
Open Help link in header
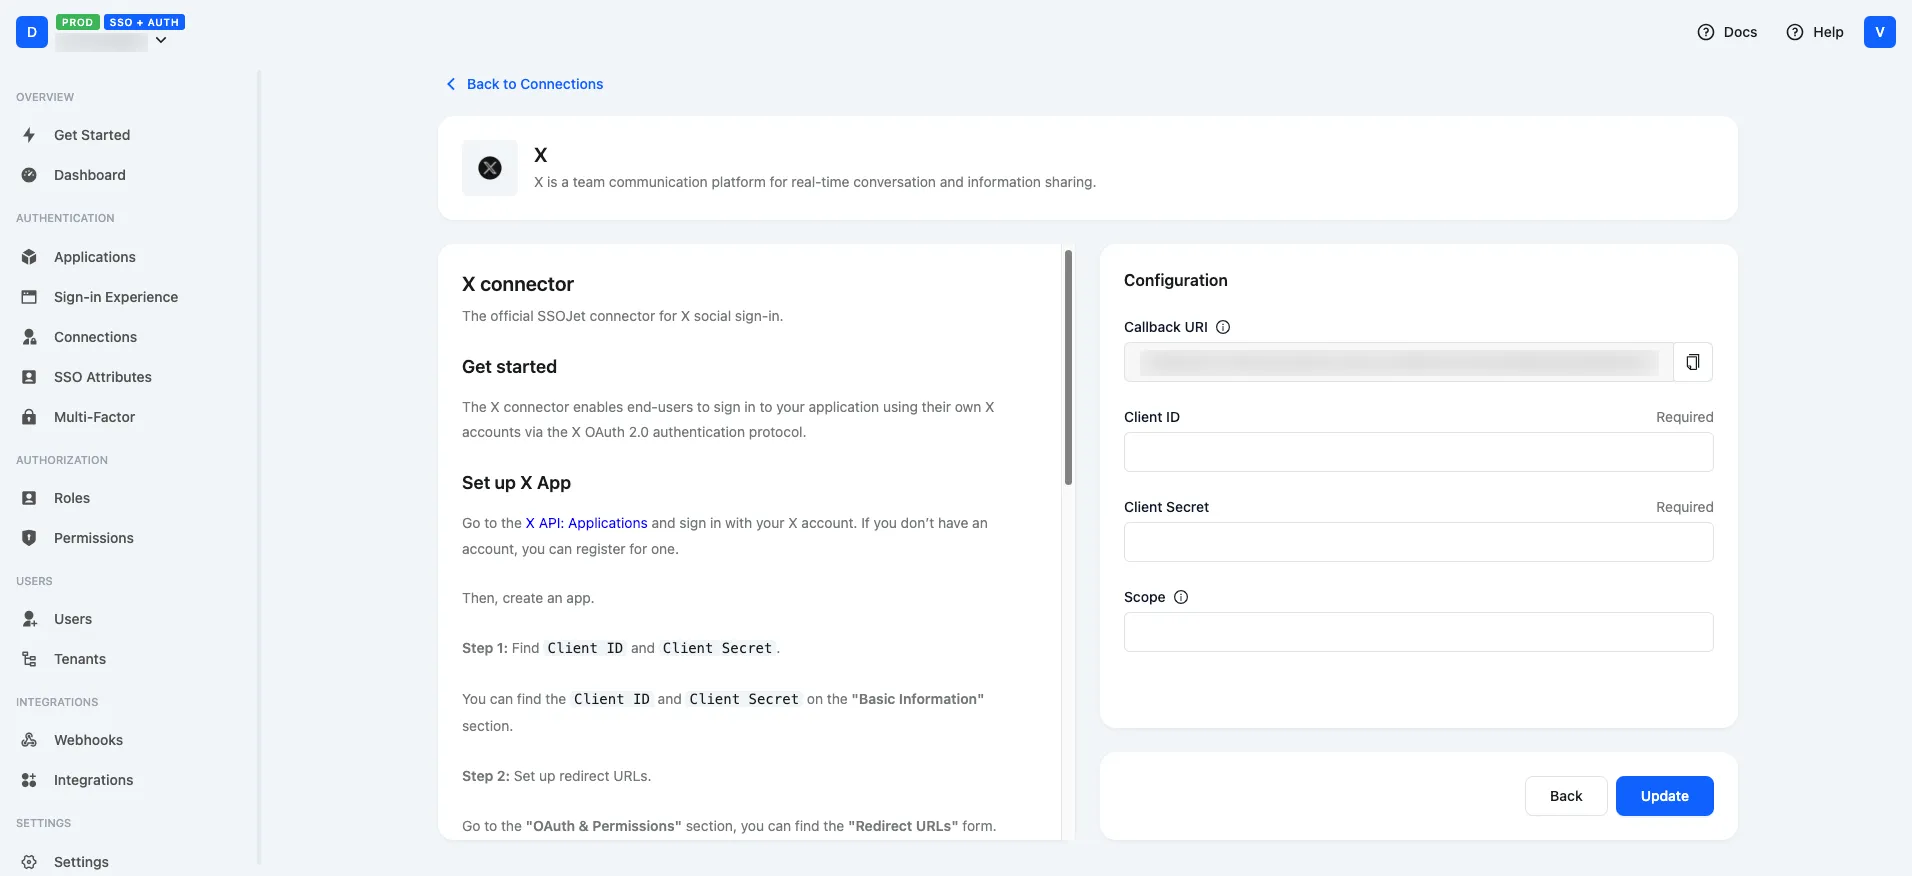point(1828,32)
